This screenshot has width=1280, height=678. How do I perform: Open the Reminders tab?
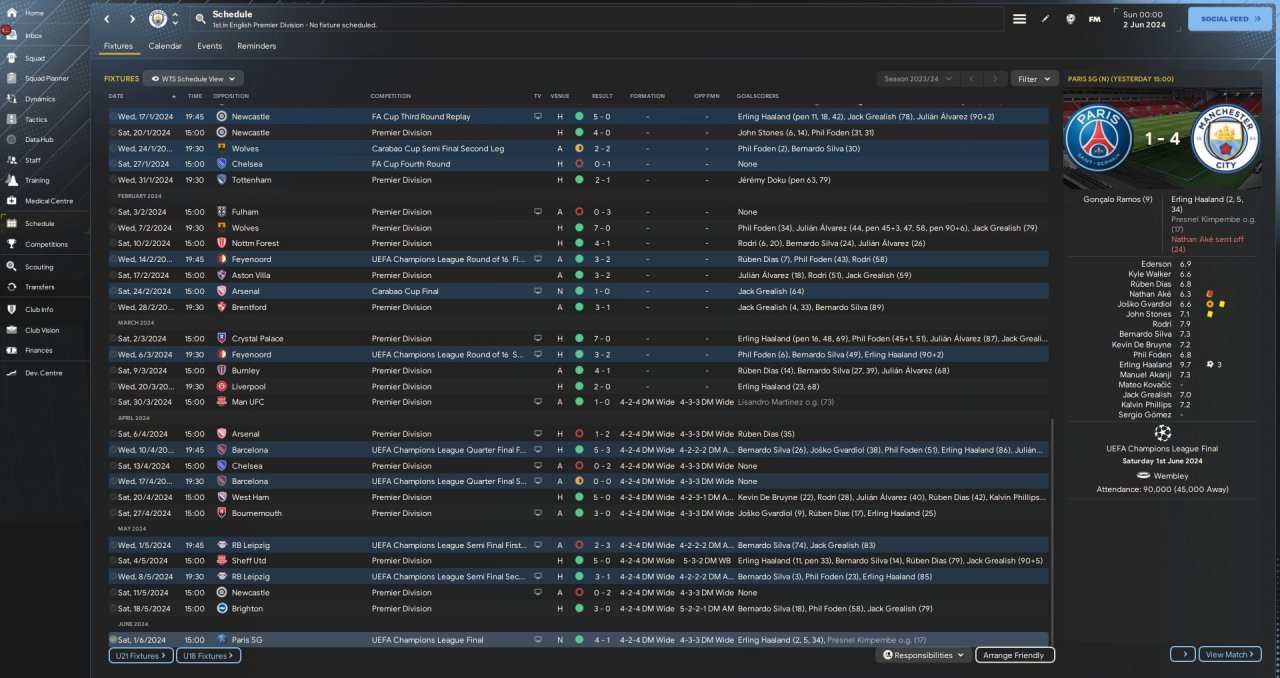(256, 46)
